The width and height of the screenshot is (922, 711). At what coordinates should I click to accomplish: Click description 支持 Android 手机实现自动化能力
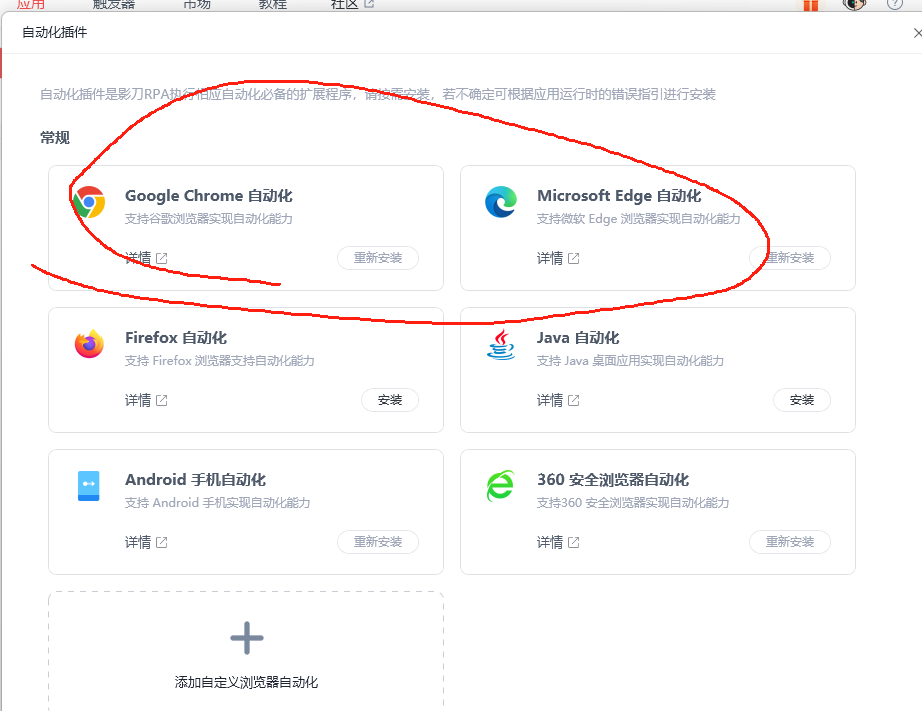pos(218,503)
